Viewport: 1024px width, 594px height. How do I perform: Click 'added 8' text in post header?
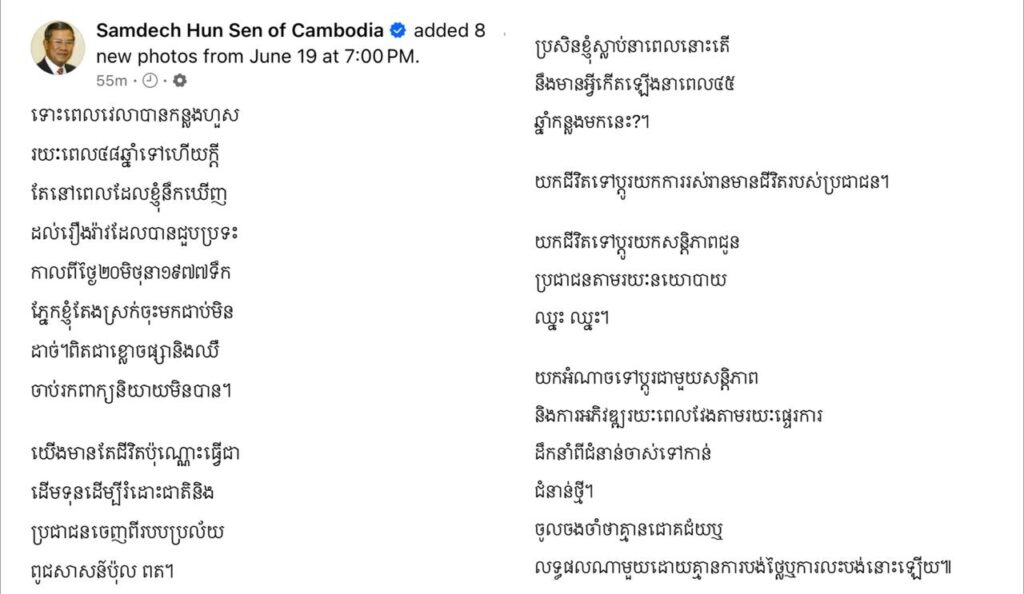(x=449, y=30)
